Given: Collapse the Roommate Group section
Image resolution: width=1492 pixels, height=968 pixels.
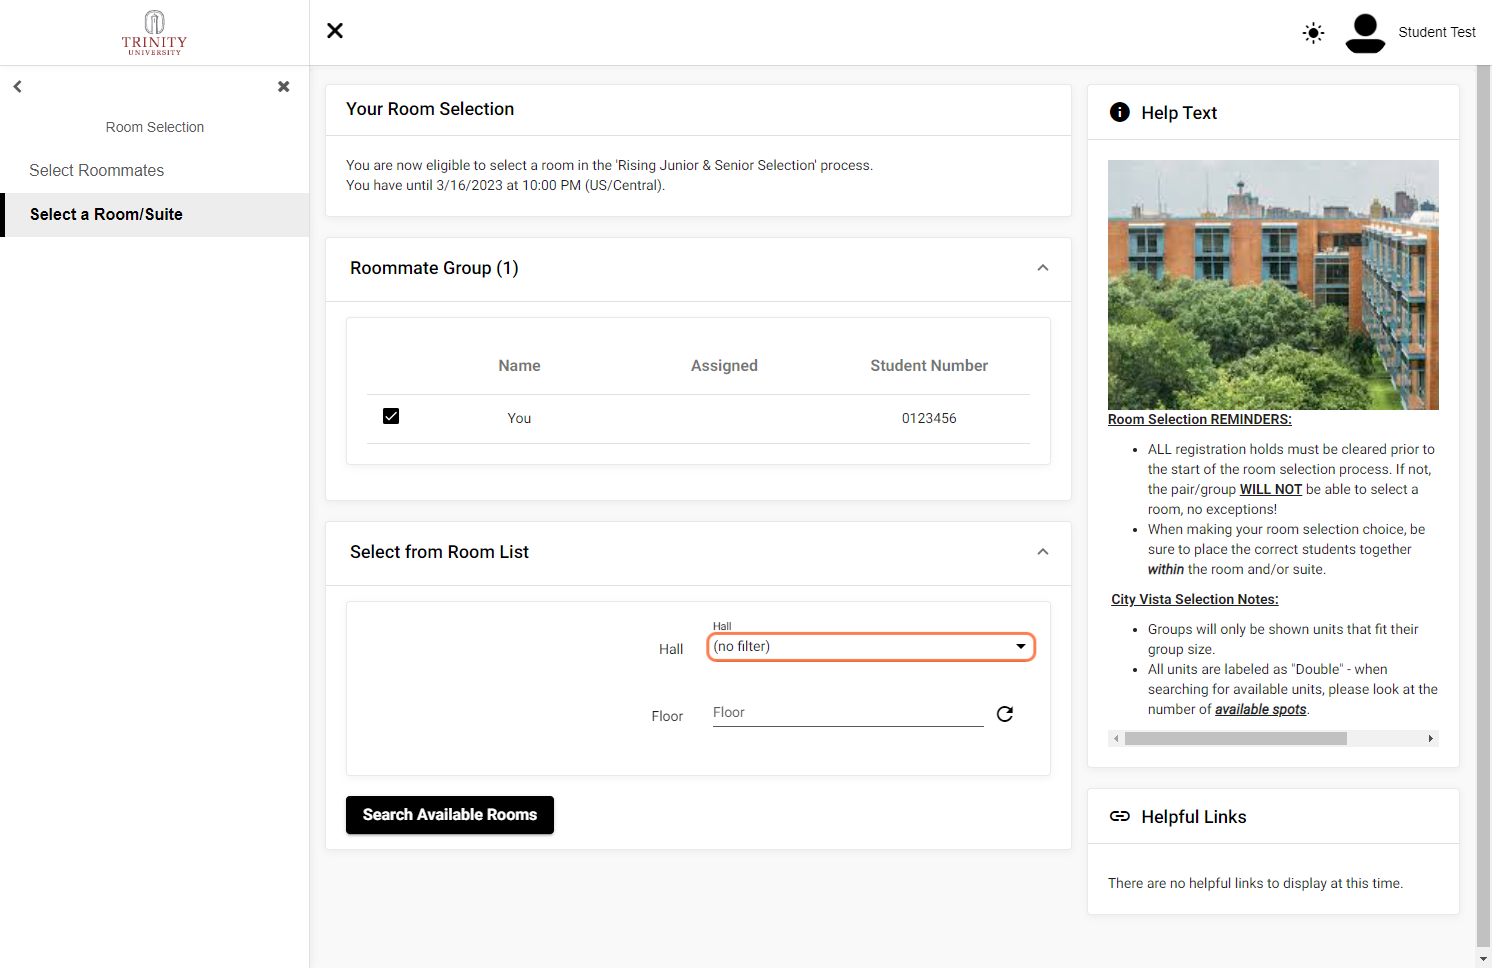Looking at the screenshot, I should (x=1043, y=268).
